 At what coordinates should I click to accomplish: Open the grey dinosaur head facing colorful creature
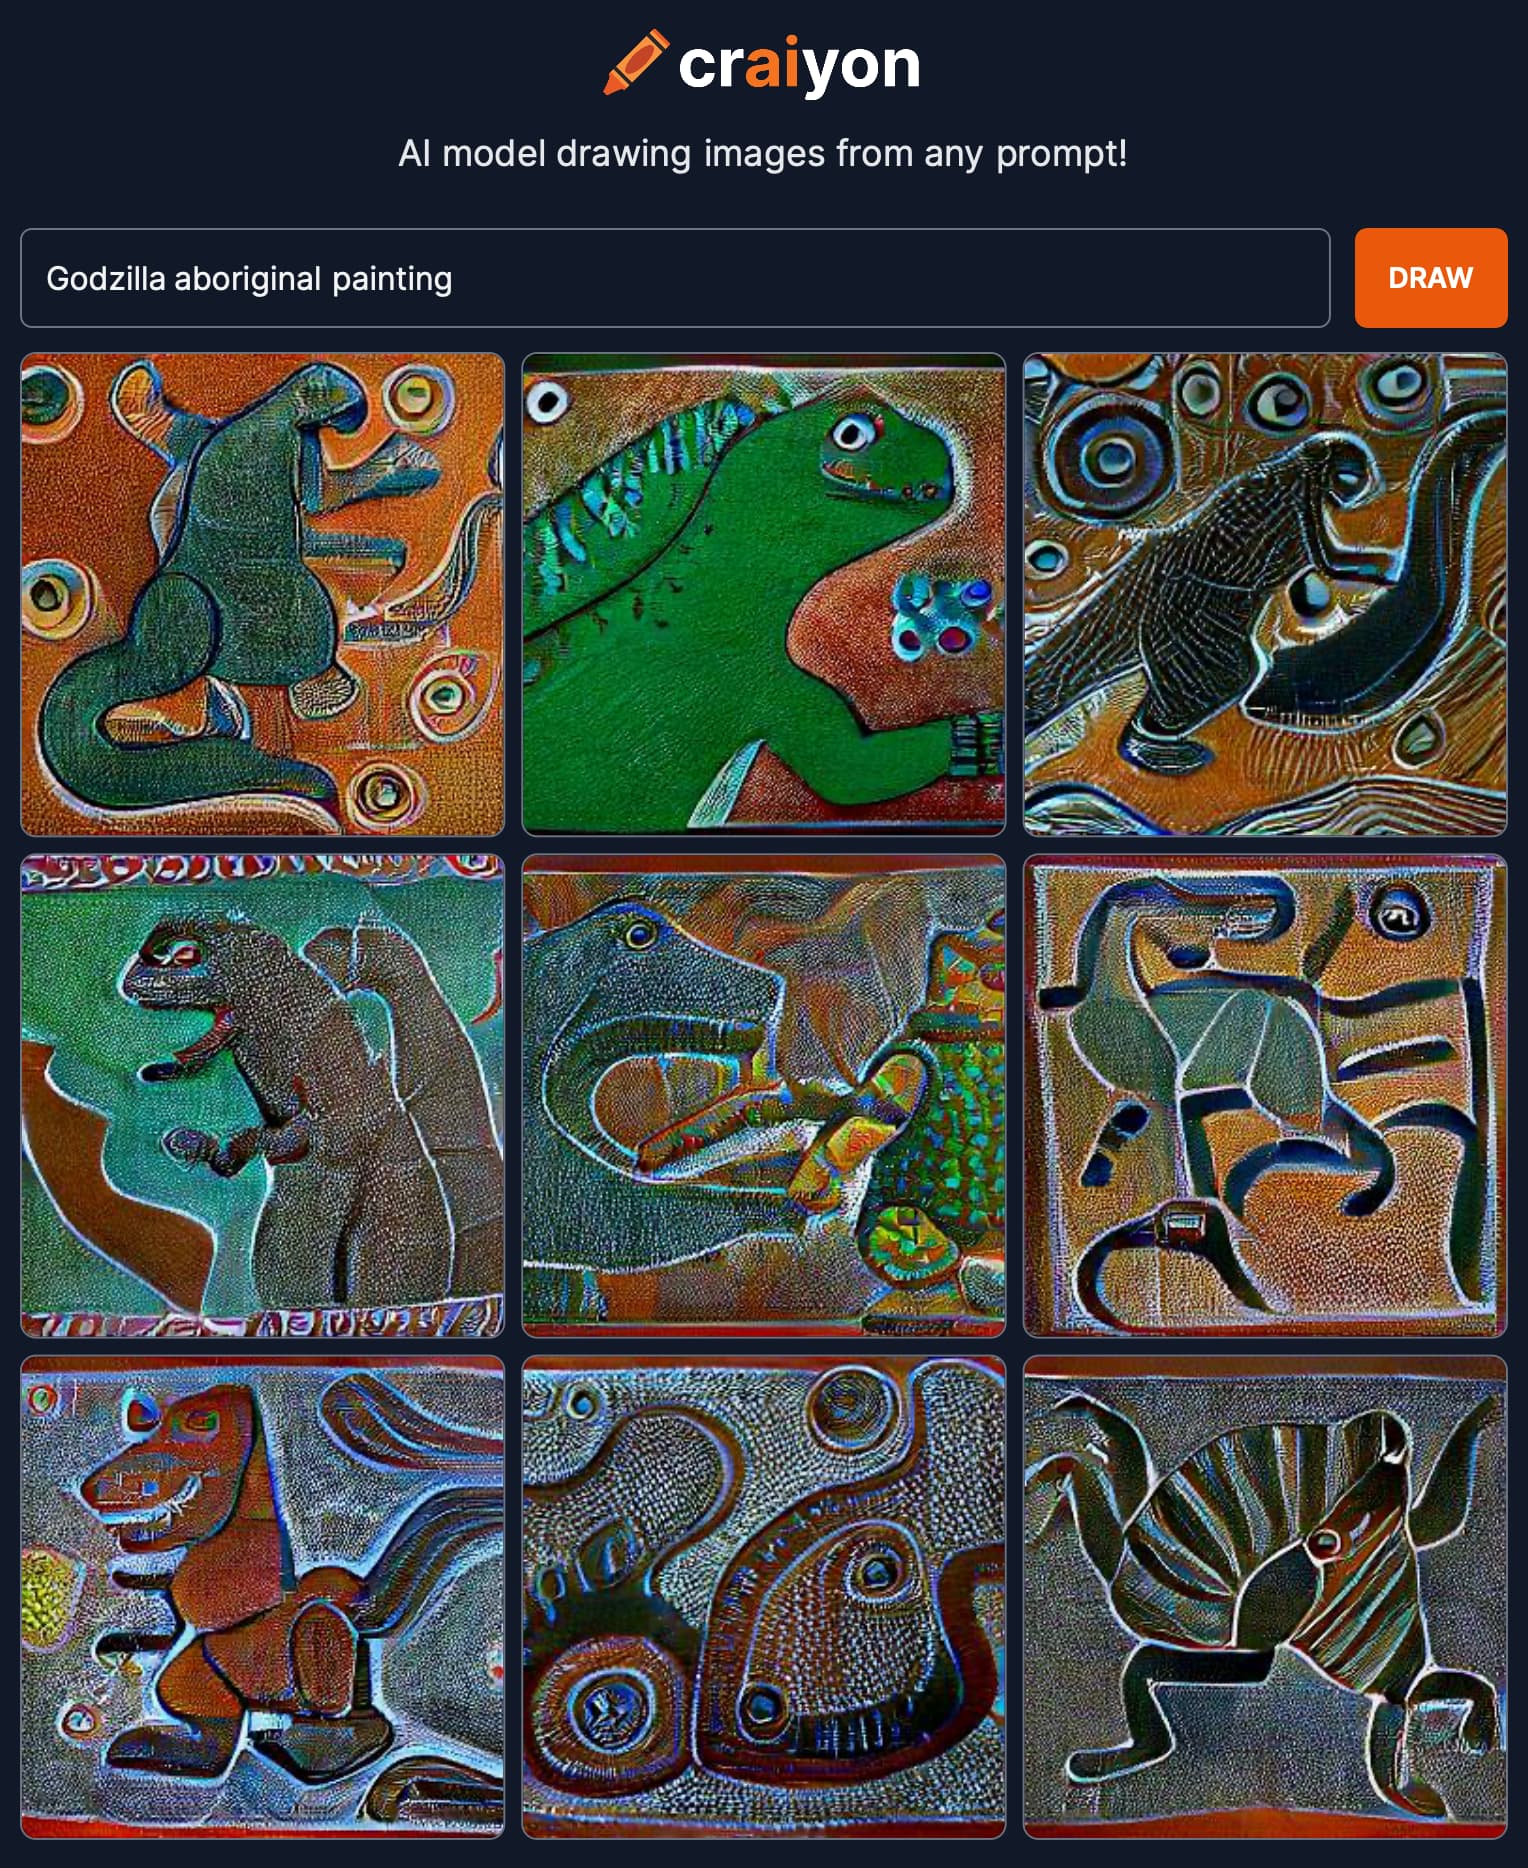coord(764,1096)
